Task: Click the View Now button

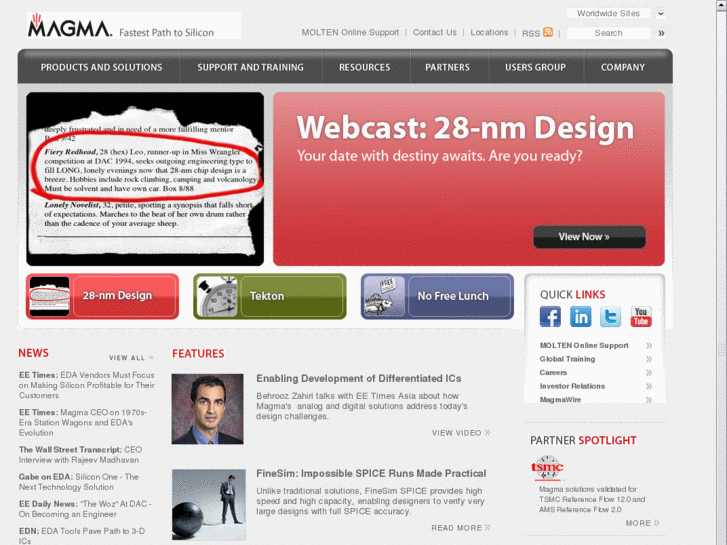Action: point(589,237)
